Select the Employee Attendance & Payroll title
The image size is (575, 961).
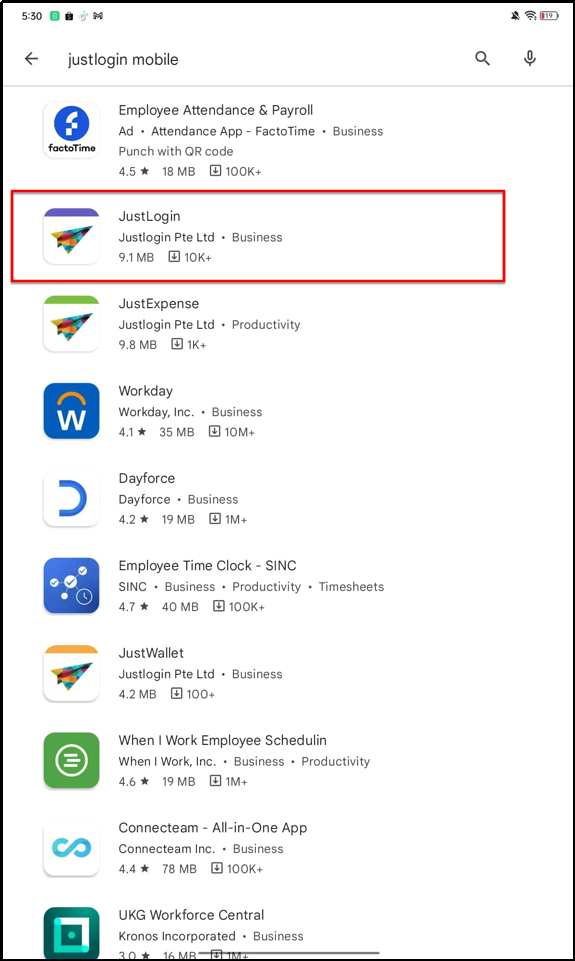(216, 110)
